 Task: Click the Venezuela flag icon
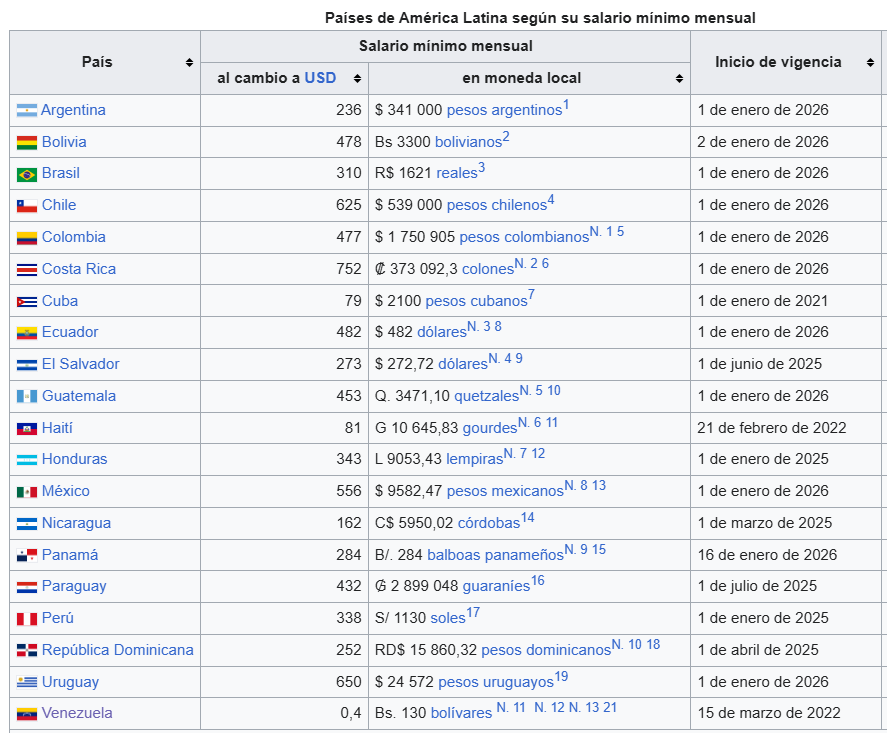(x=26, y=714)
